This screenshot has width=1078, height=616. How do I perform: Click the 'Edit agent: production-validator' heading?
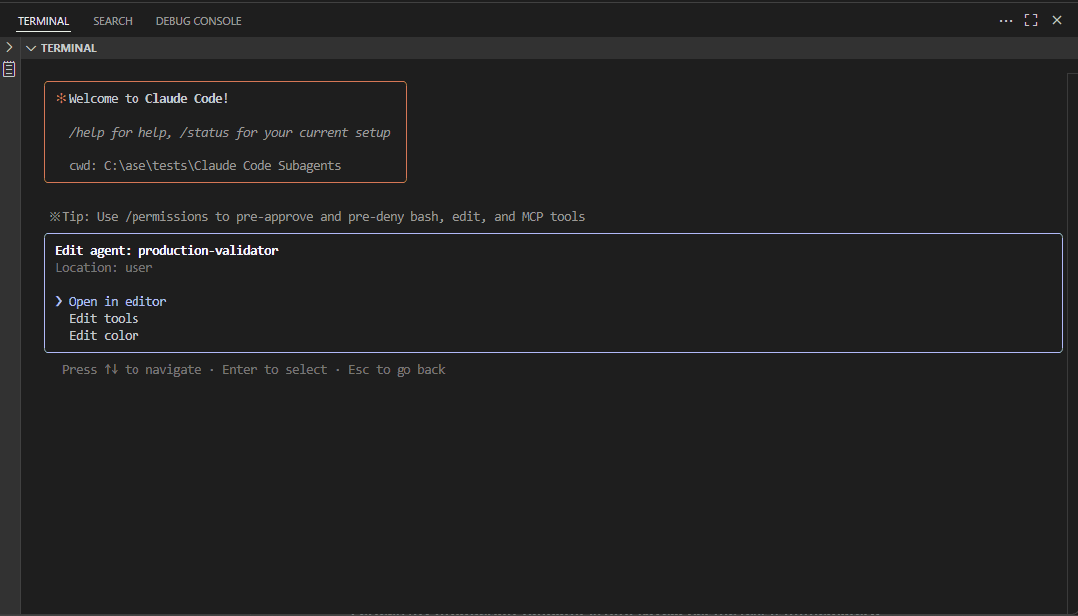coord(166,250)
